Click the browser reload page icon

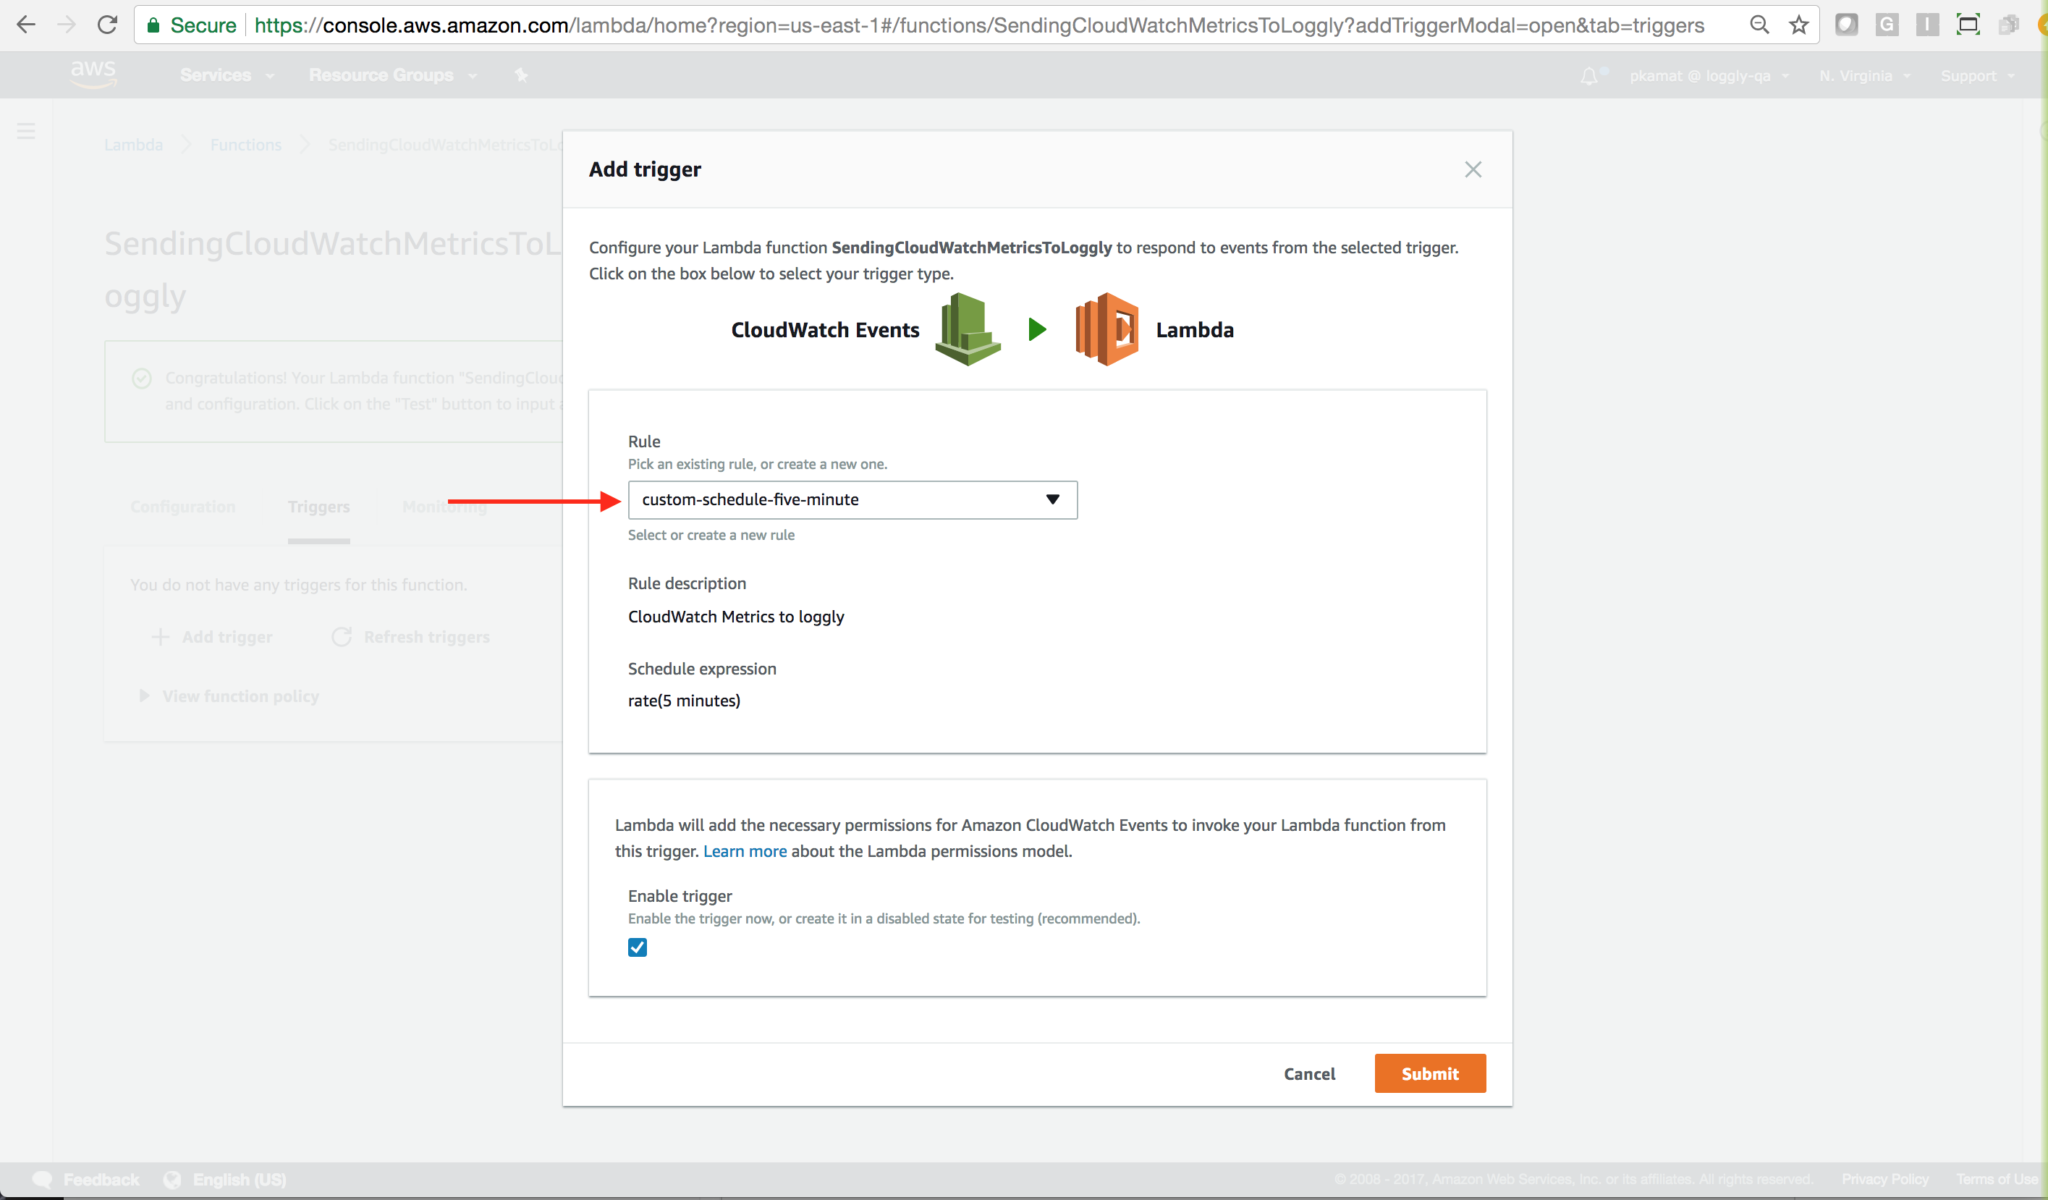coord(107,25)
